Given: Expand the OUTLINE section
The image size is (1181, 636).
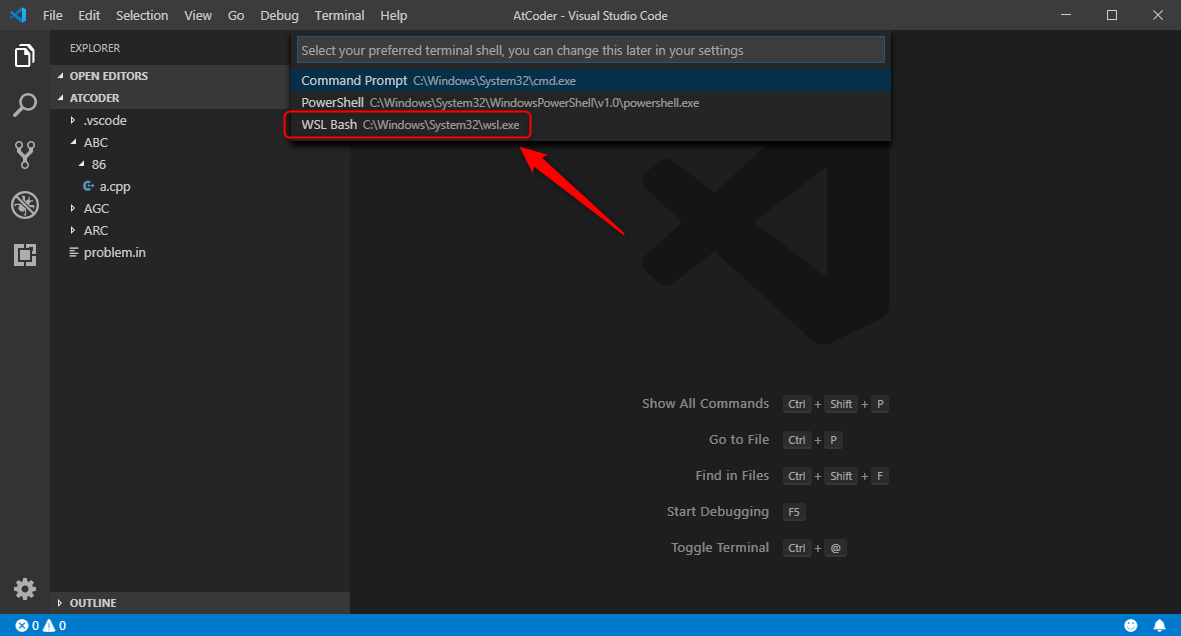Looking at the screenshot, I should pyautogui.click(x=60, y=603).
